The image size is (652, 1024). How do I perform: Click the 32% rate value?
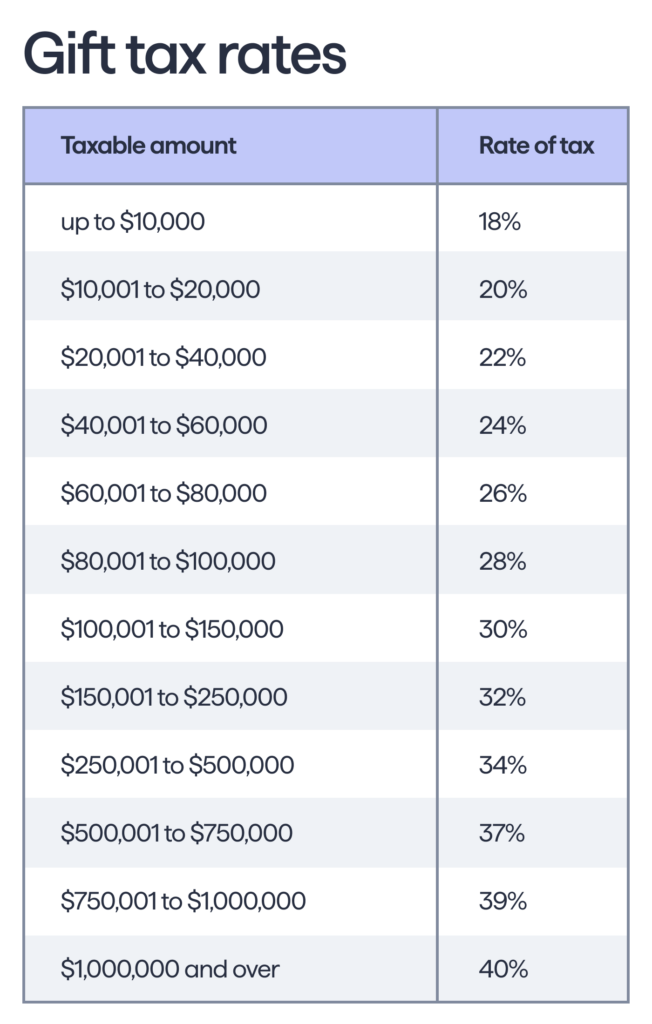[502, 697]
